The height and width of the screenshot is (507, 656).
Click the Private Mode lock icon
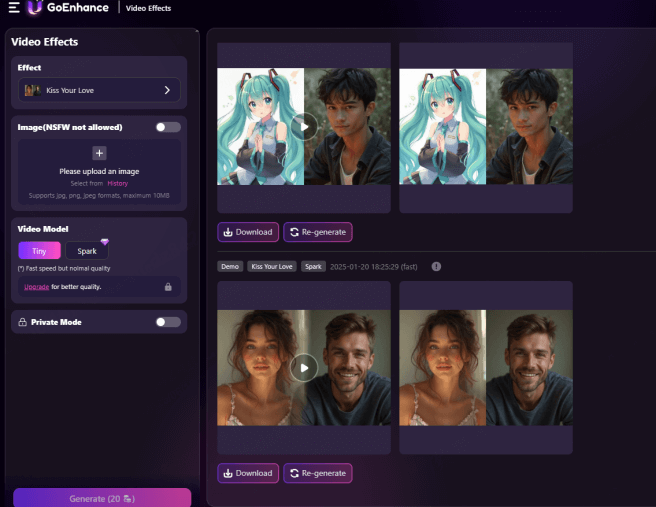(x=23, y=322)
